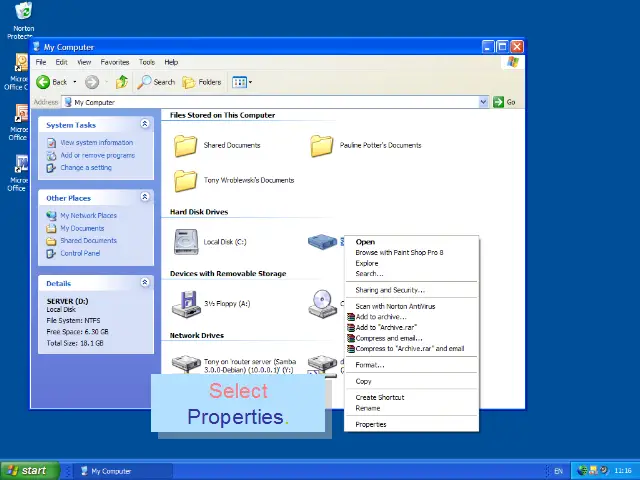
Task: Open the Views toolbar icon
Action: (x=242, y=82)
